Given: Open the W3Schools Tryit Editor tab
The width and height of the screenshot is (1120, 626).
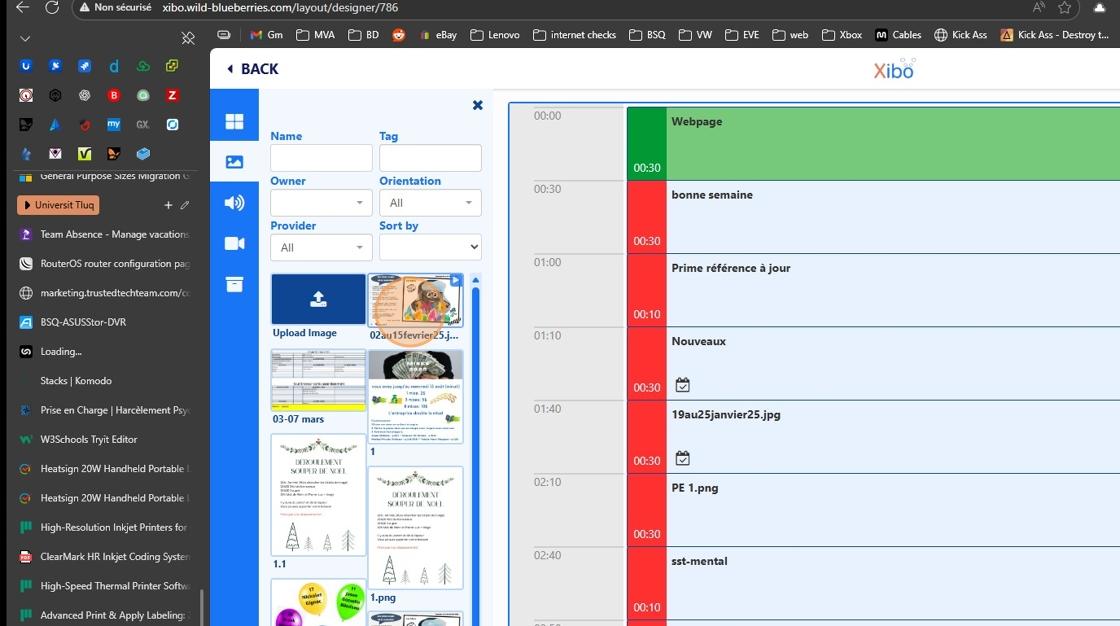Looking at the screenshot, I should click(89, 439).
